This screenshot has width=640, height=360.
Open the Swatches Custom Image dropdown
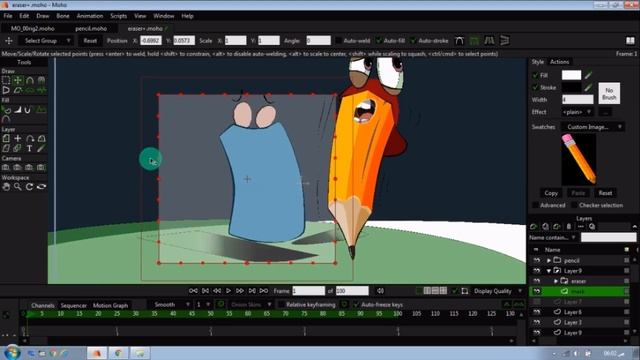593,127
